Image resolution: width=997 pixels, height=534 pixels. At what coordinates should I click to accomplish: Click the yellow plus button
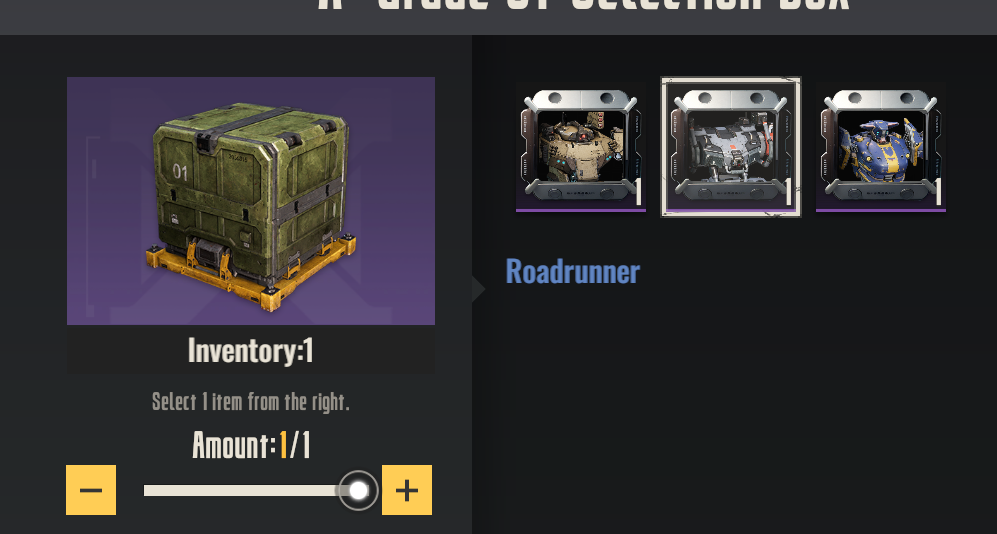coord(407,490)
